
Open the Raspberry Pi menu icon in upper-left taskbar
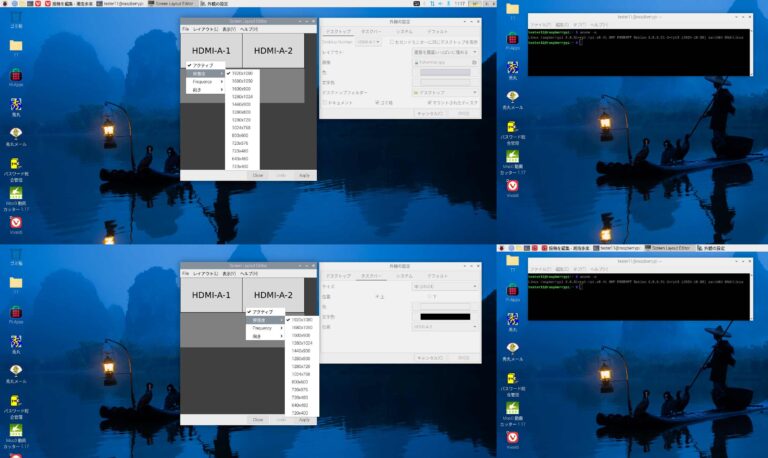click(x=5, y=3)
